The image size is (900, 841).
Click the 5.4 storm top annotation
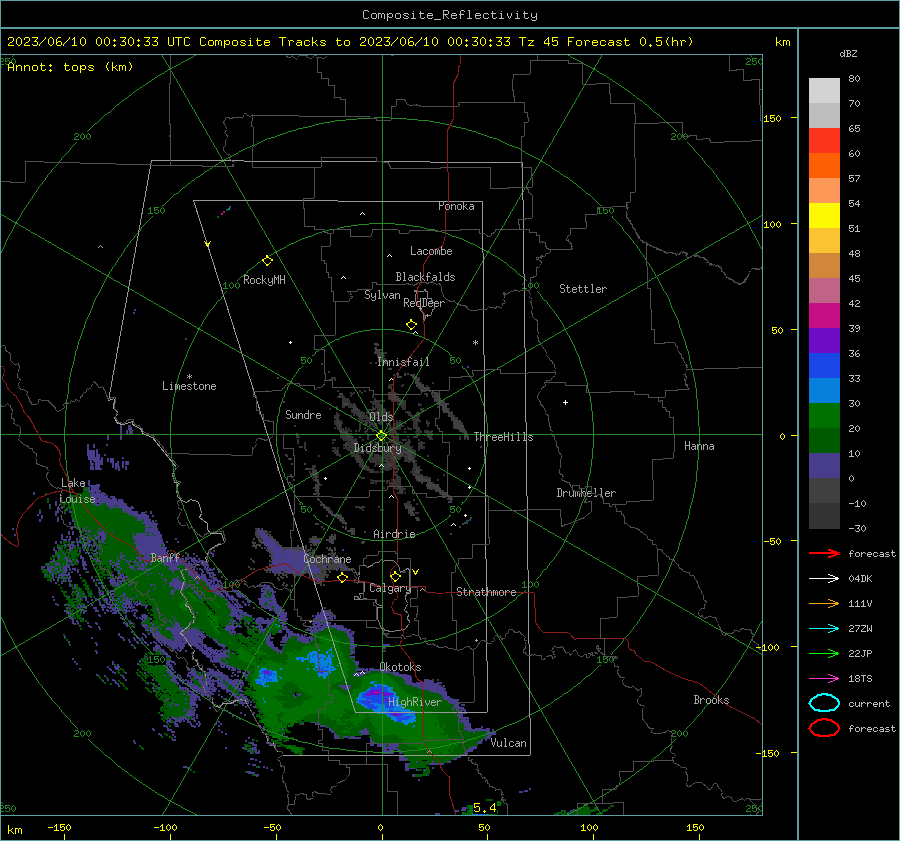tap(484, 808)
